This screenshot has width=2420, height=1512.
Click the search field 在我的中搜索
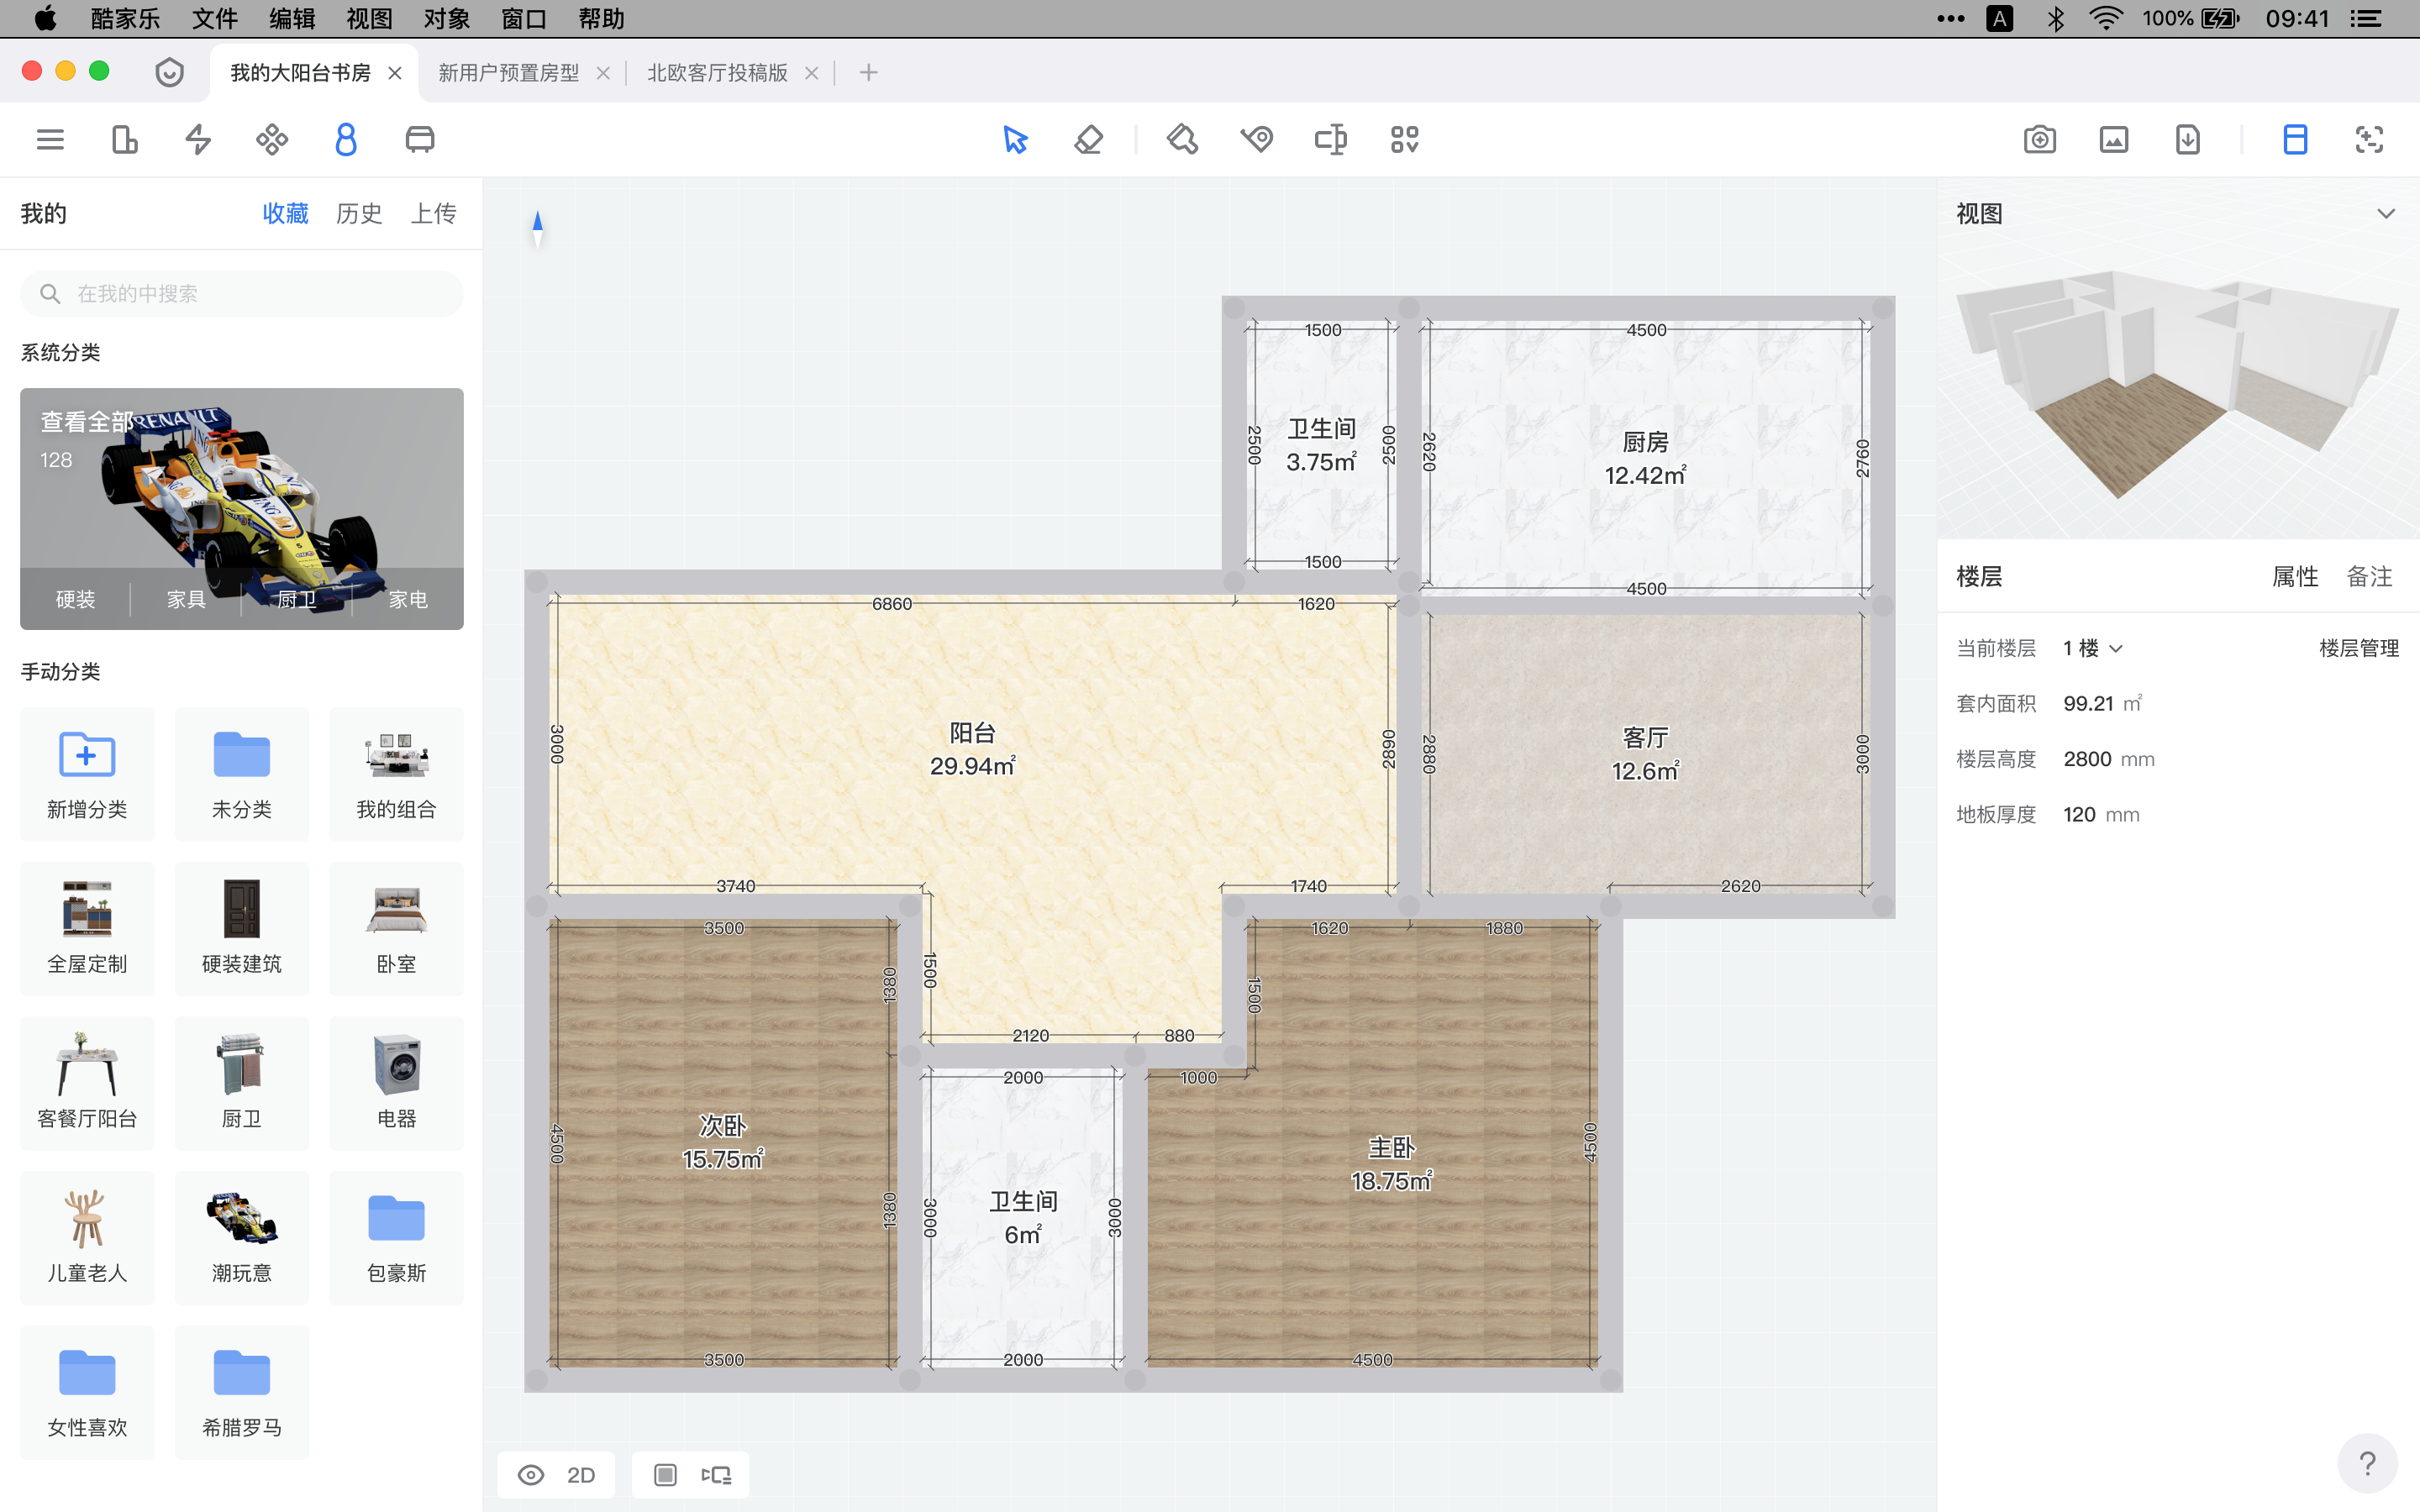click(x=240, y=293)
